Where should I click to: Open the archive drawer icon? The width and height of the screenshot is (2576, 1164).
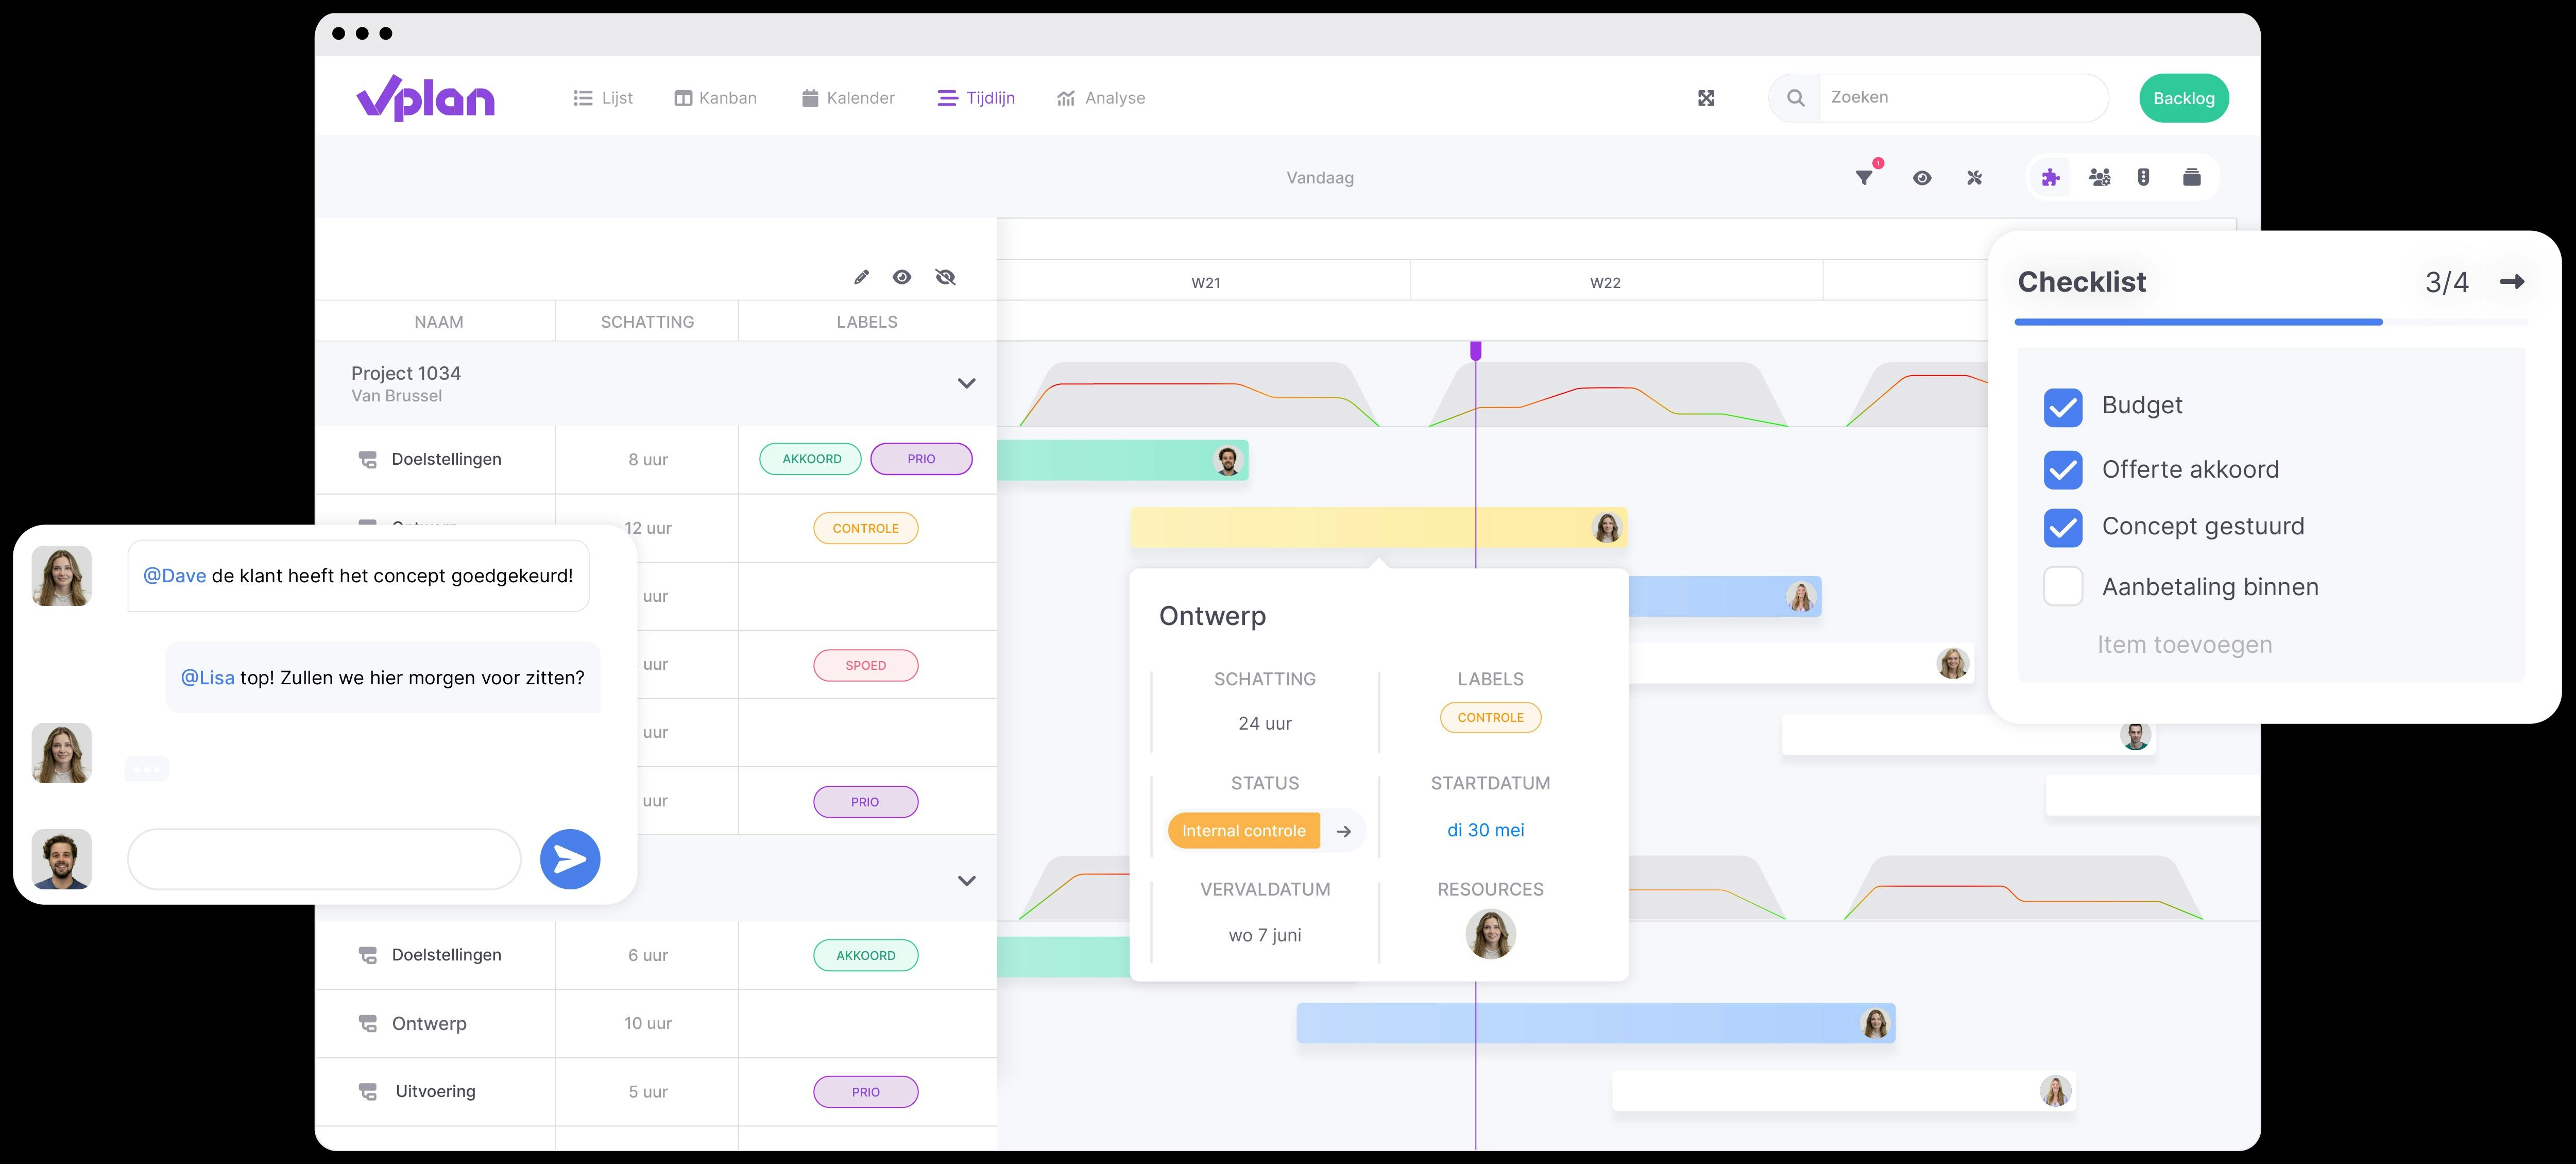pos(2192,177)
